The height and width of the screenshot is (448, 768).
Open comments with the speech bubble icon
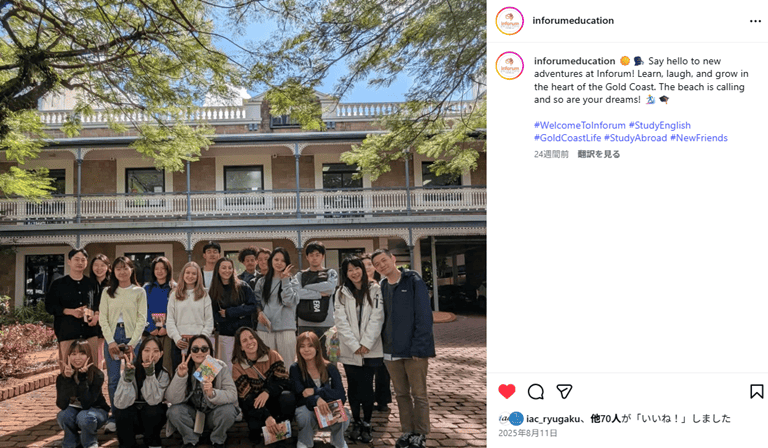[x=536, y=391]
